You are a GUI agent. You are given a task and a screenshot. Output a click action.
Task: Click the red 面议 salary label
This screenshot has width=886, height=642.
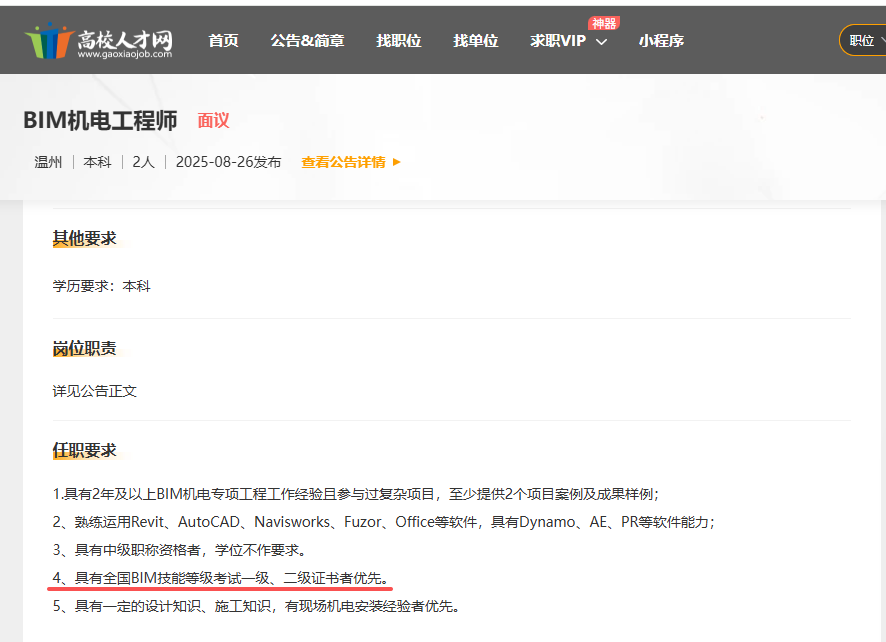click(213, 121)
